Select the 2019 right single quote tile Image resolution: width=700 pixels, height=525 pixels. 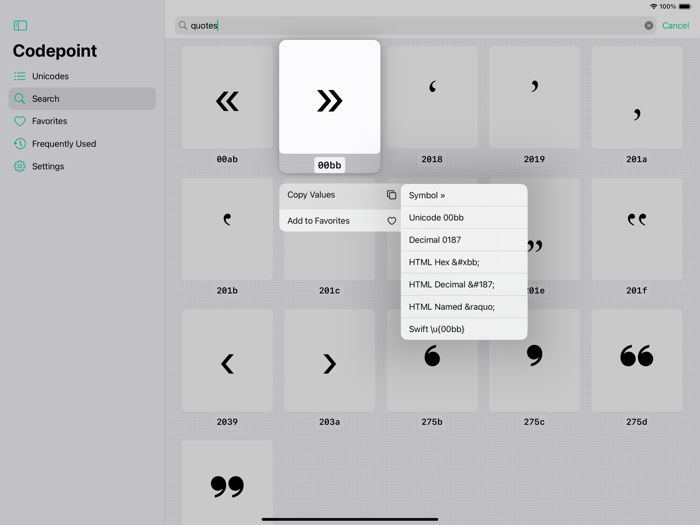pos(534,97)
